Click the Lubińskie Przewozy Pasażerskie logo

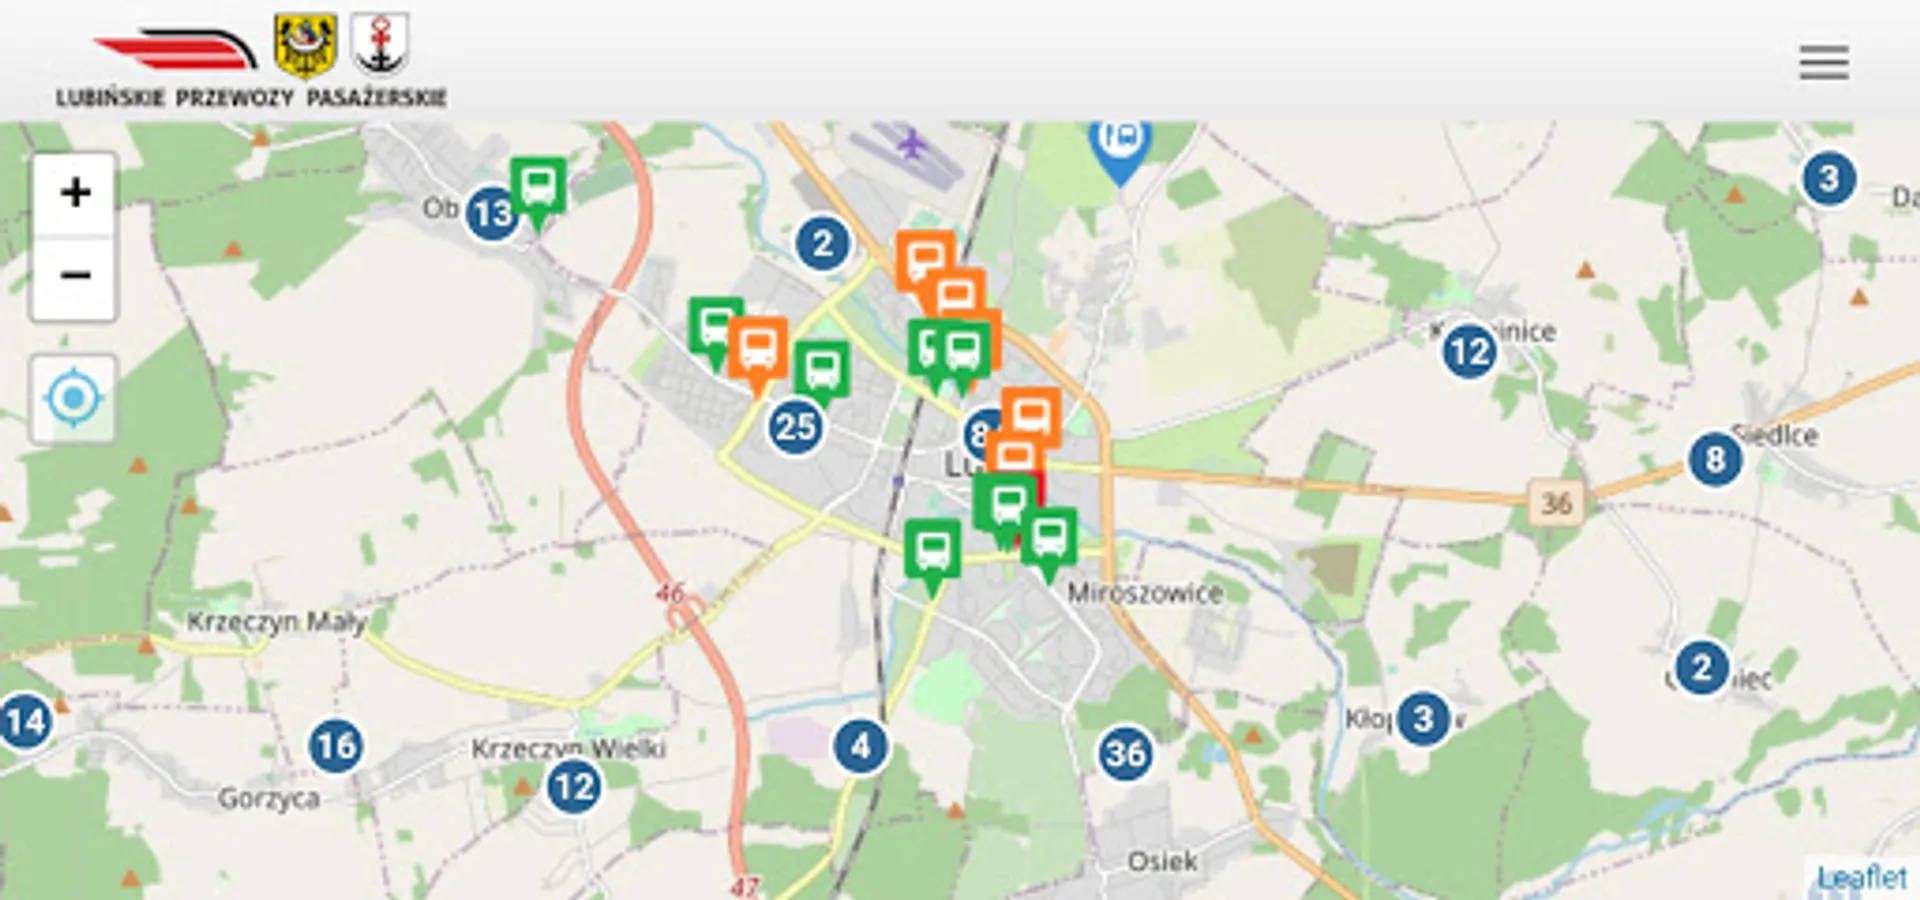pyautogui.click(x=251, y=61)
